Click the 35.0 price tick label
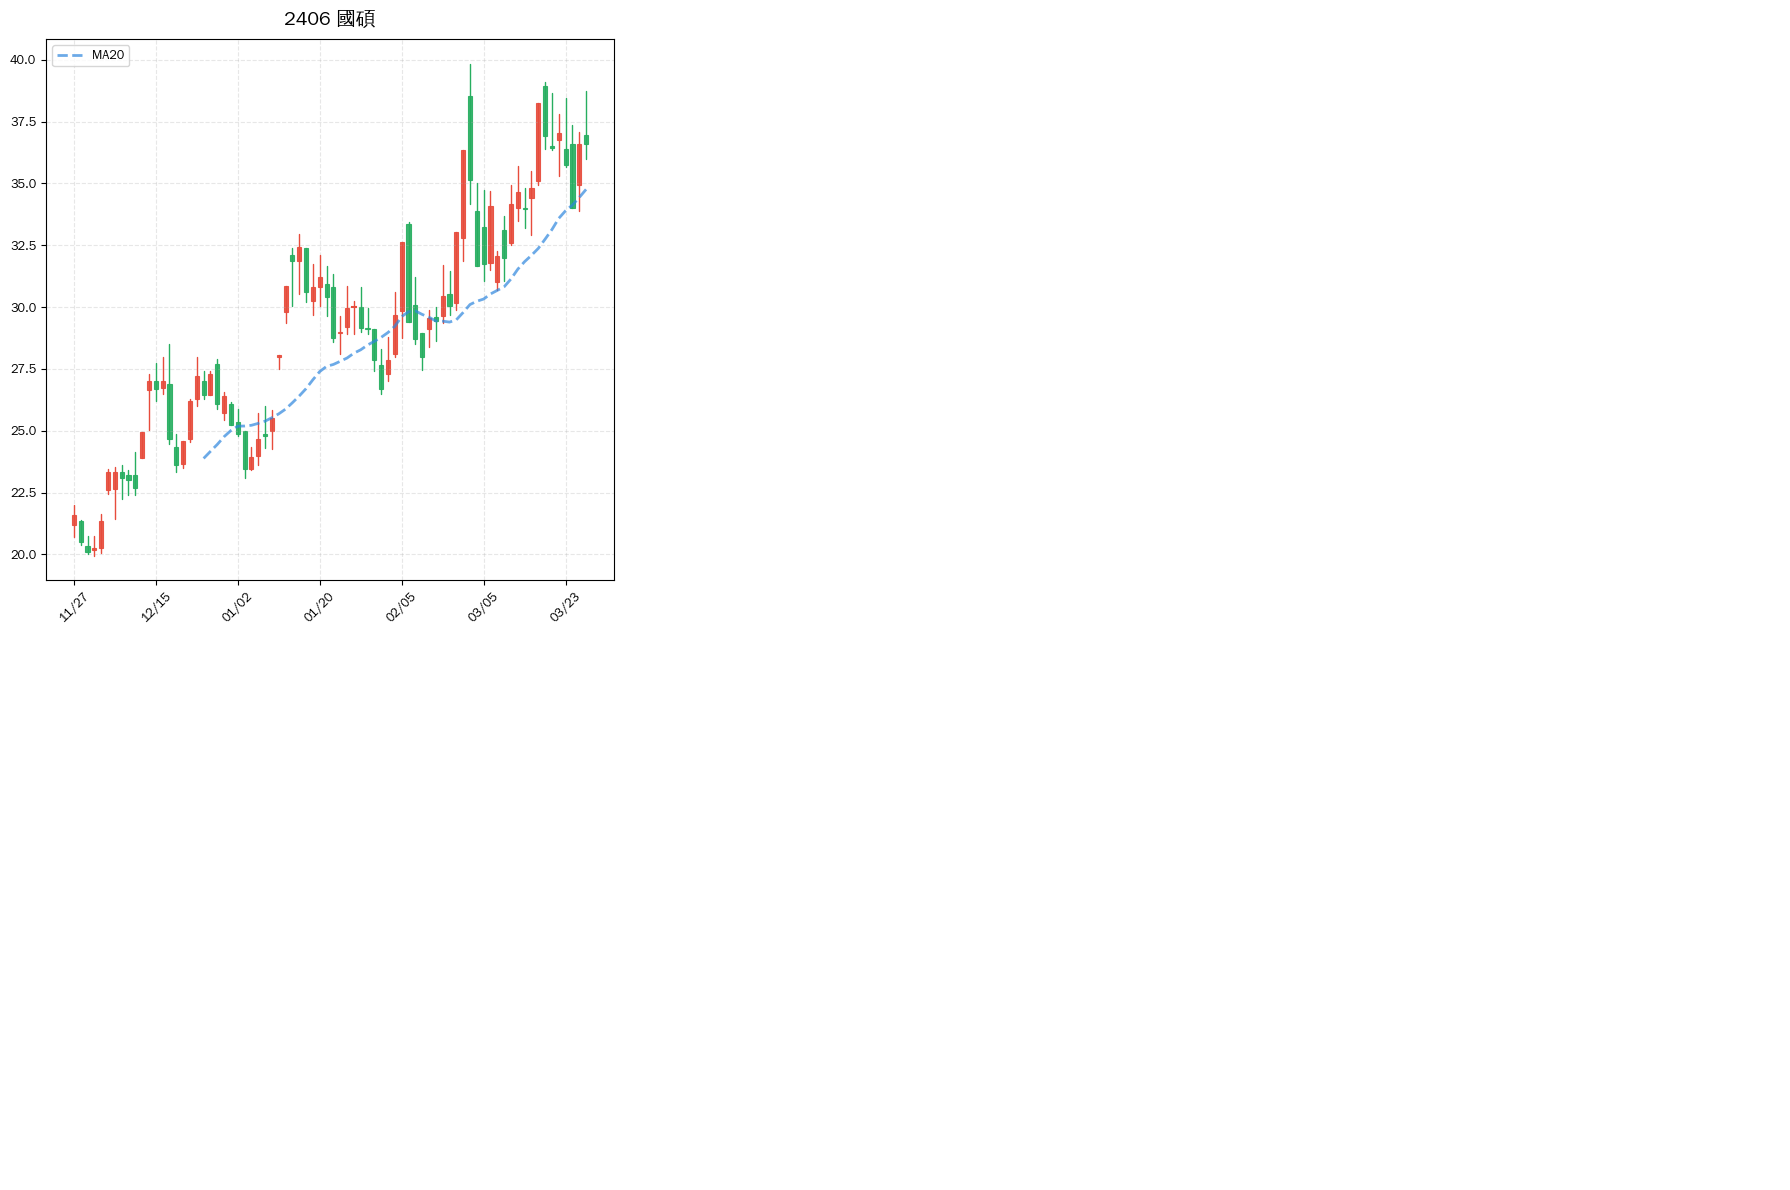 click(x=23, y=184)
